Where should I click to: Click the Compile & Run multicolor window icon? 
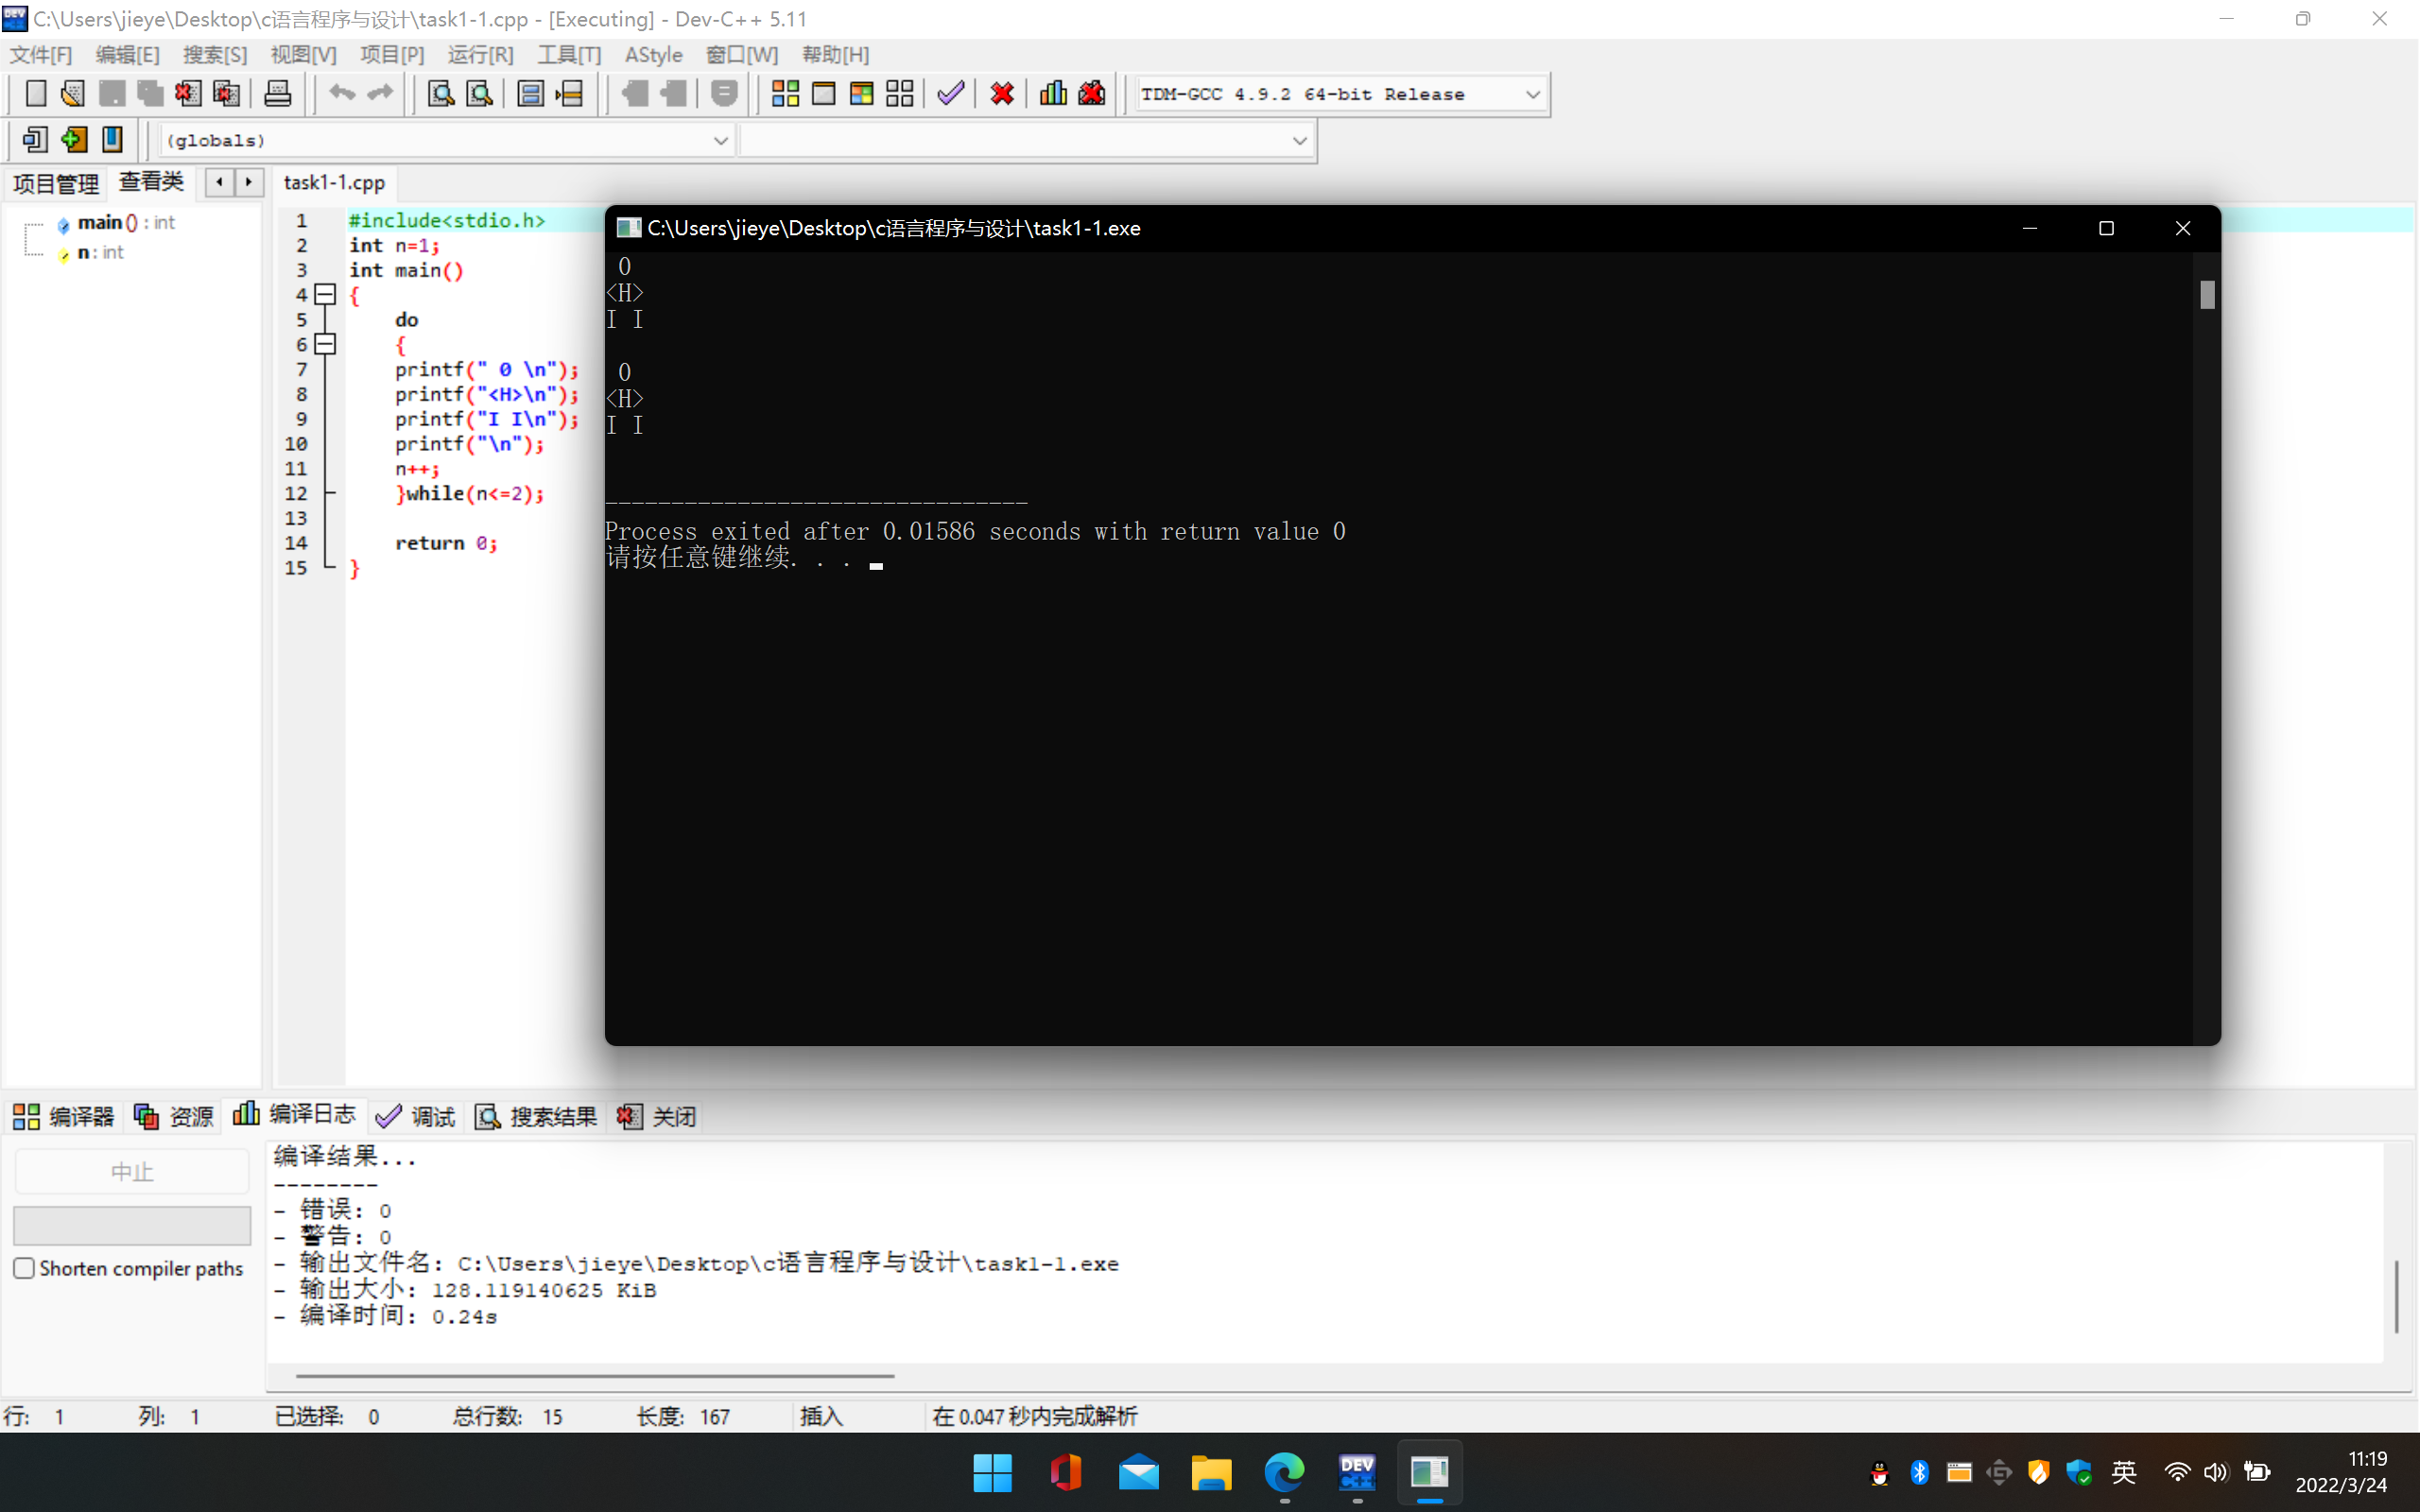tap(861, 94)
